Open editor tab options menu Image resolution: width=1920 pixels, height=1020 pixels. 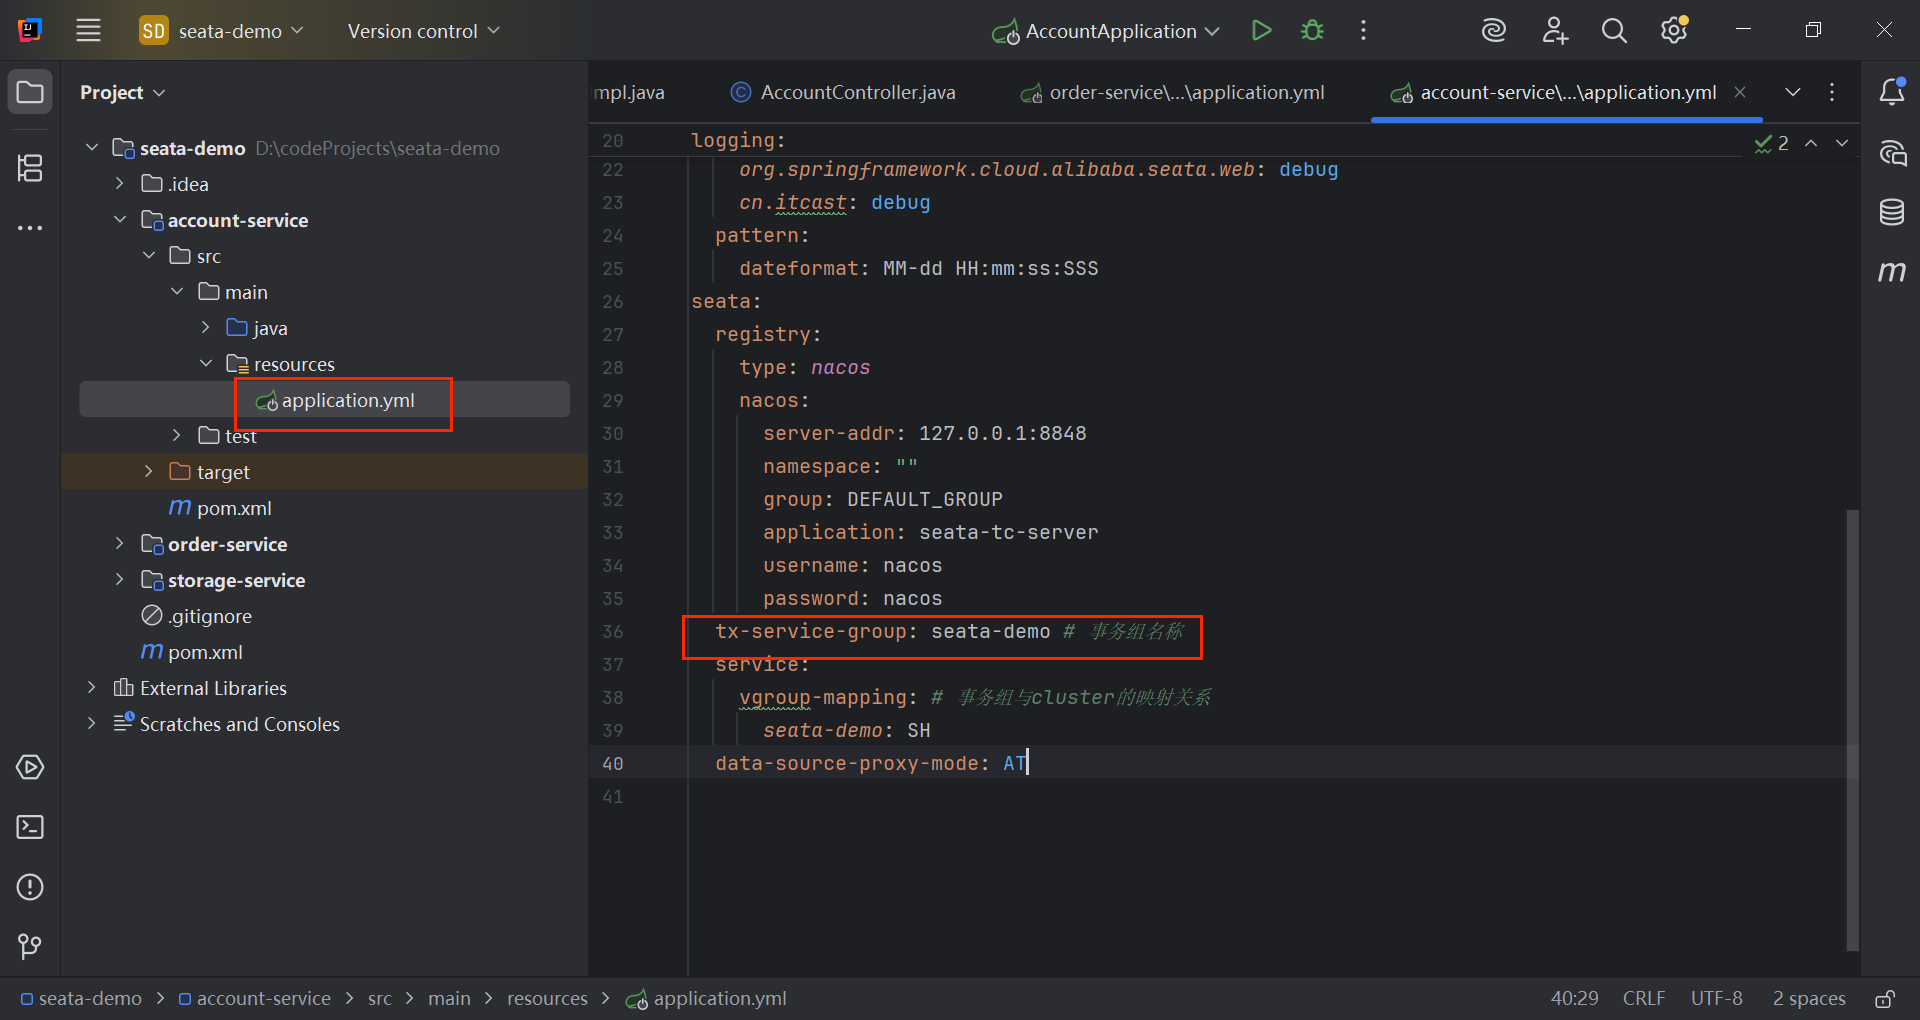point(1832,92)
